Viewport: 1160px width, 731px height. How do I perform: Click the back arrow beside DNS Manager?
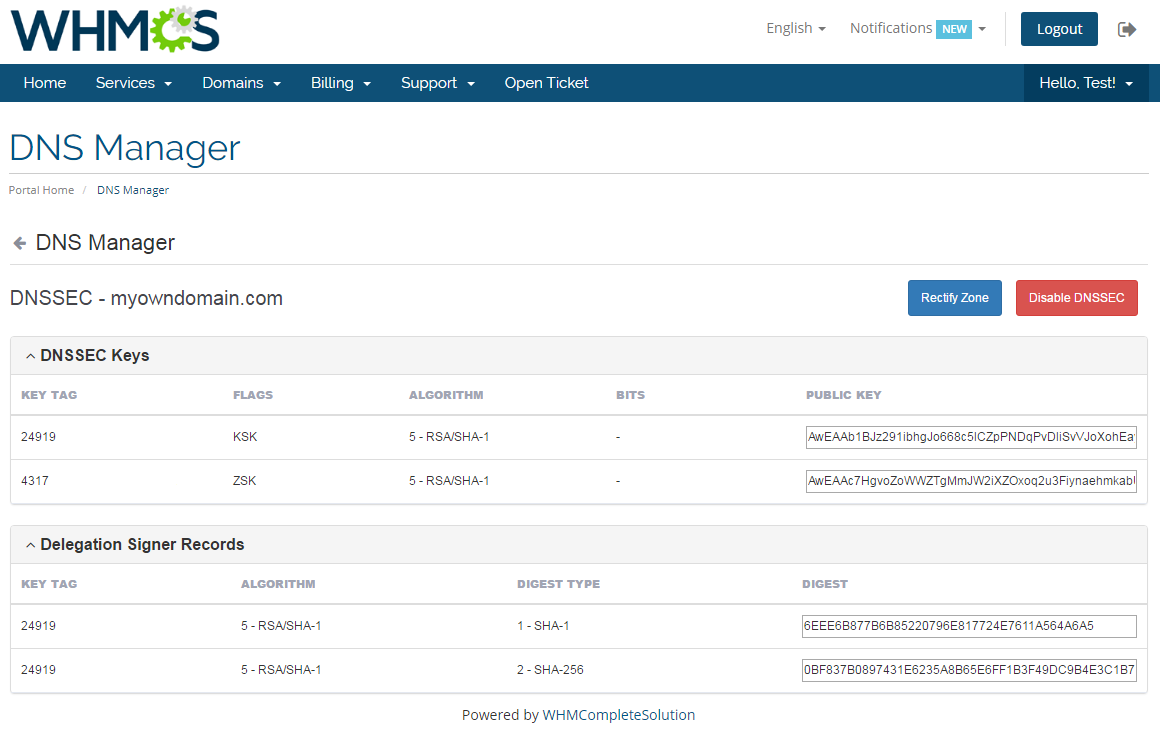(x=18, y=242)
